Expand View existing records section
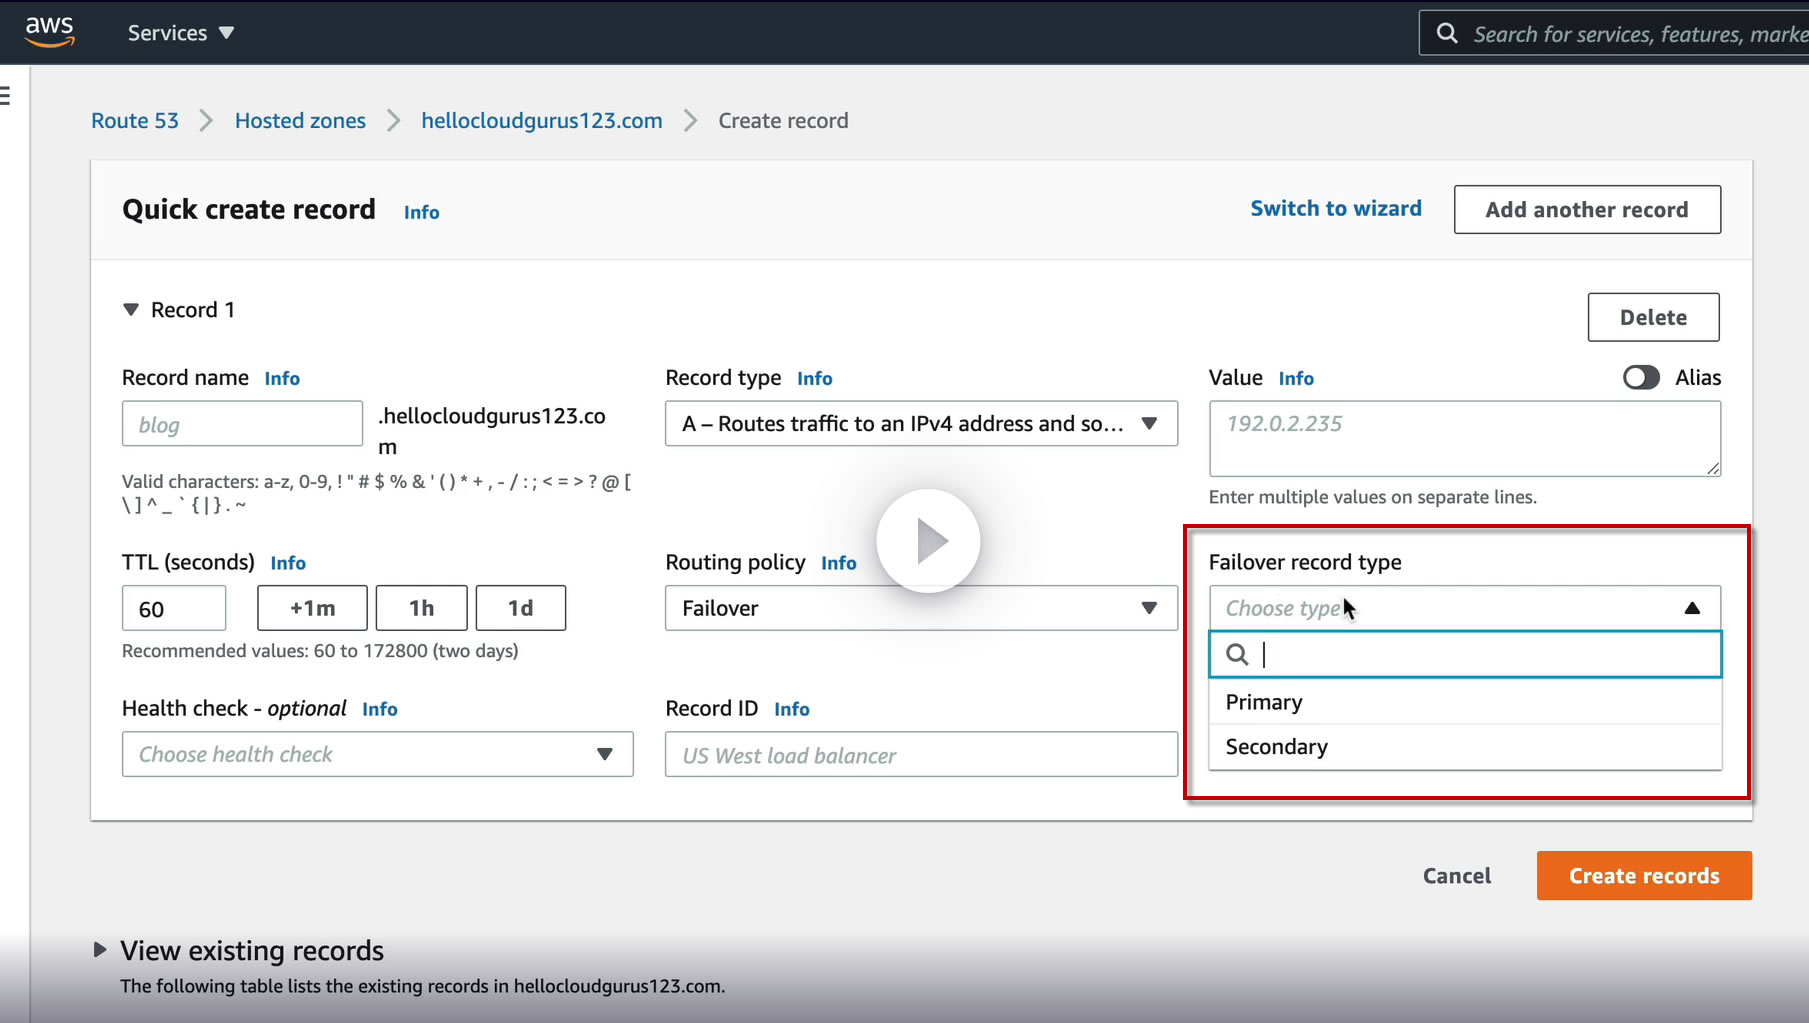This screenshot has height=1023, width=1809. coord(100,950)
